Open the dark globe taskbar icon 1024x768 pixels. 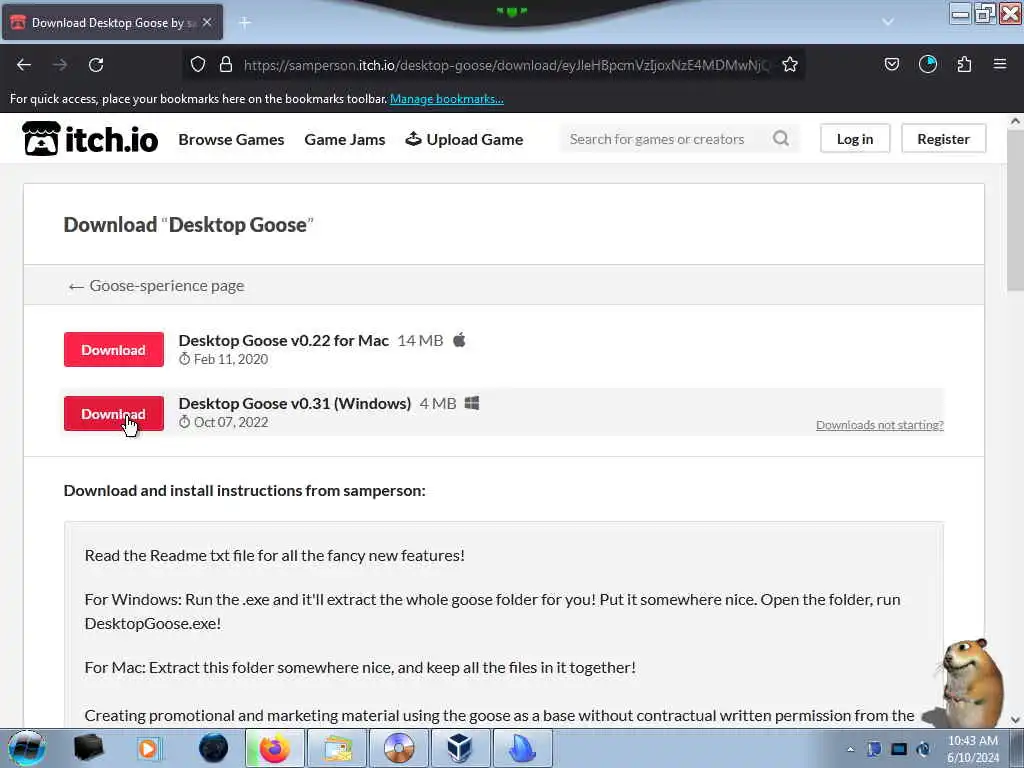click(x=213, y=748)
